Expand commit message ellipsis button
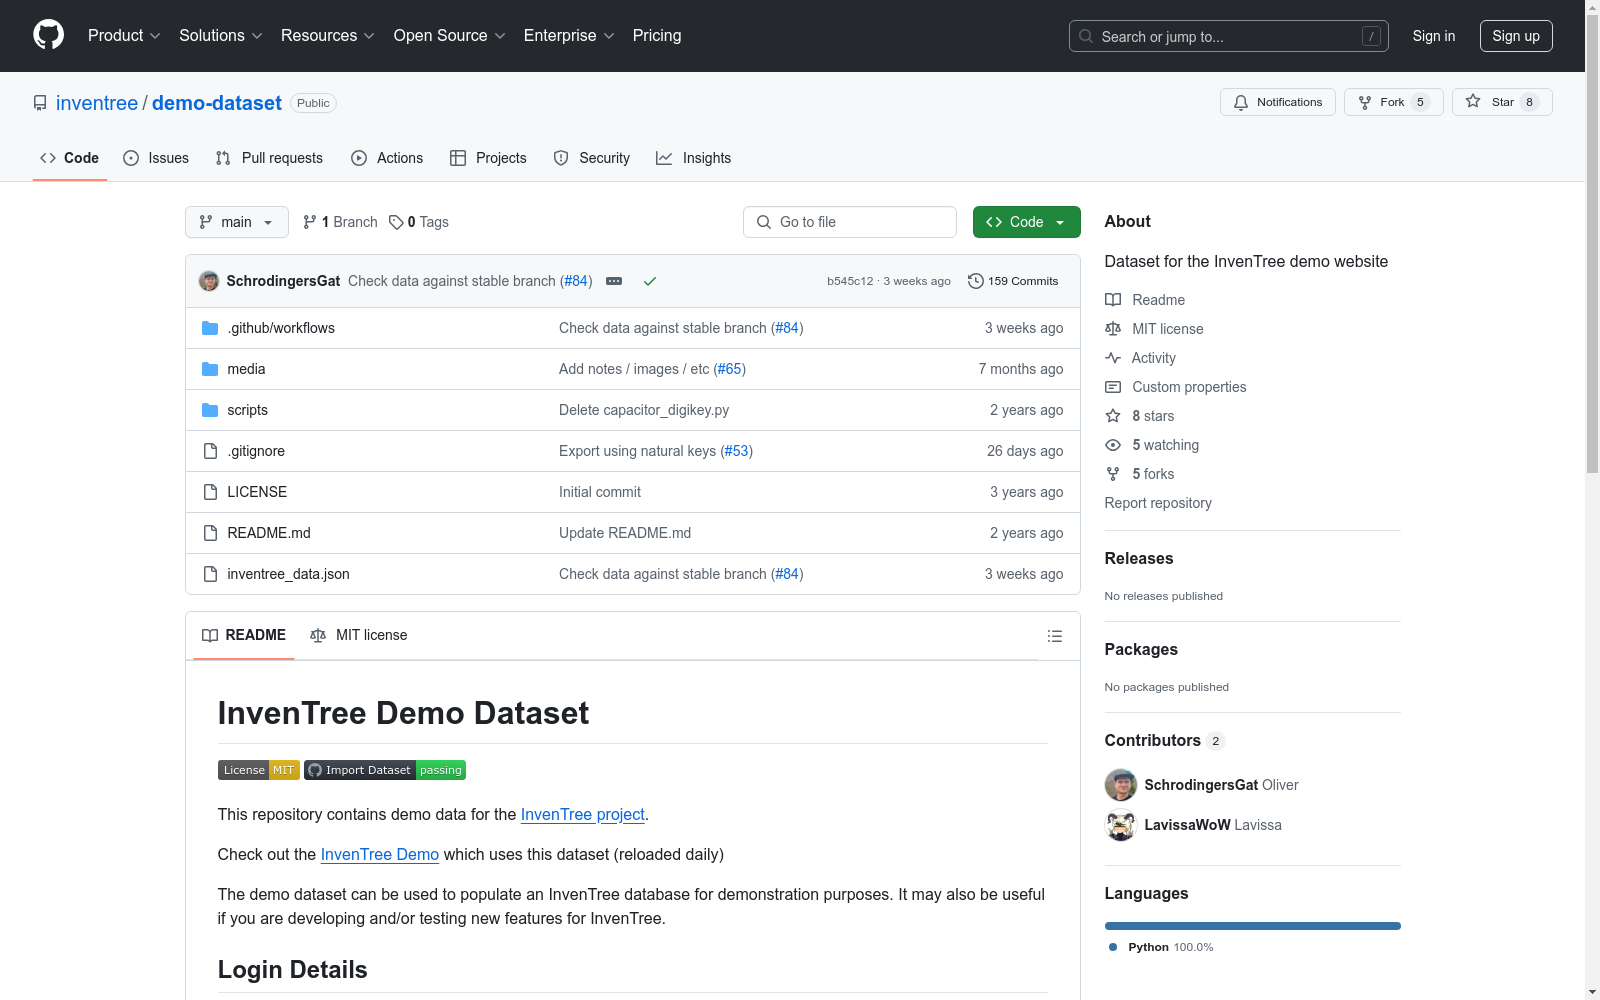Screen dimensions: 1600x1000 coord(614,281)
